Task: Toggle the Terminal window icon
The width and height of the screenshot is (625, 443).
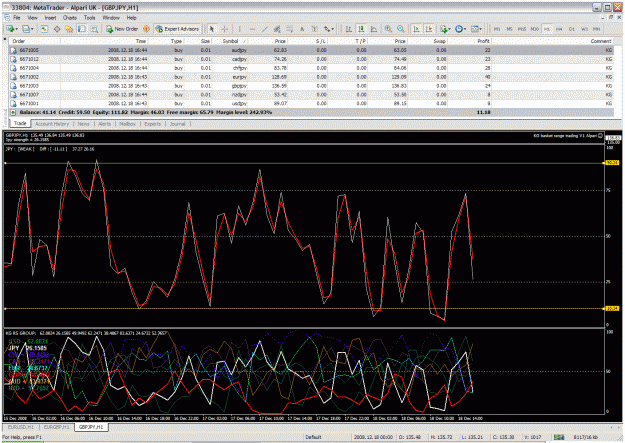Action: coord(82,29)
